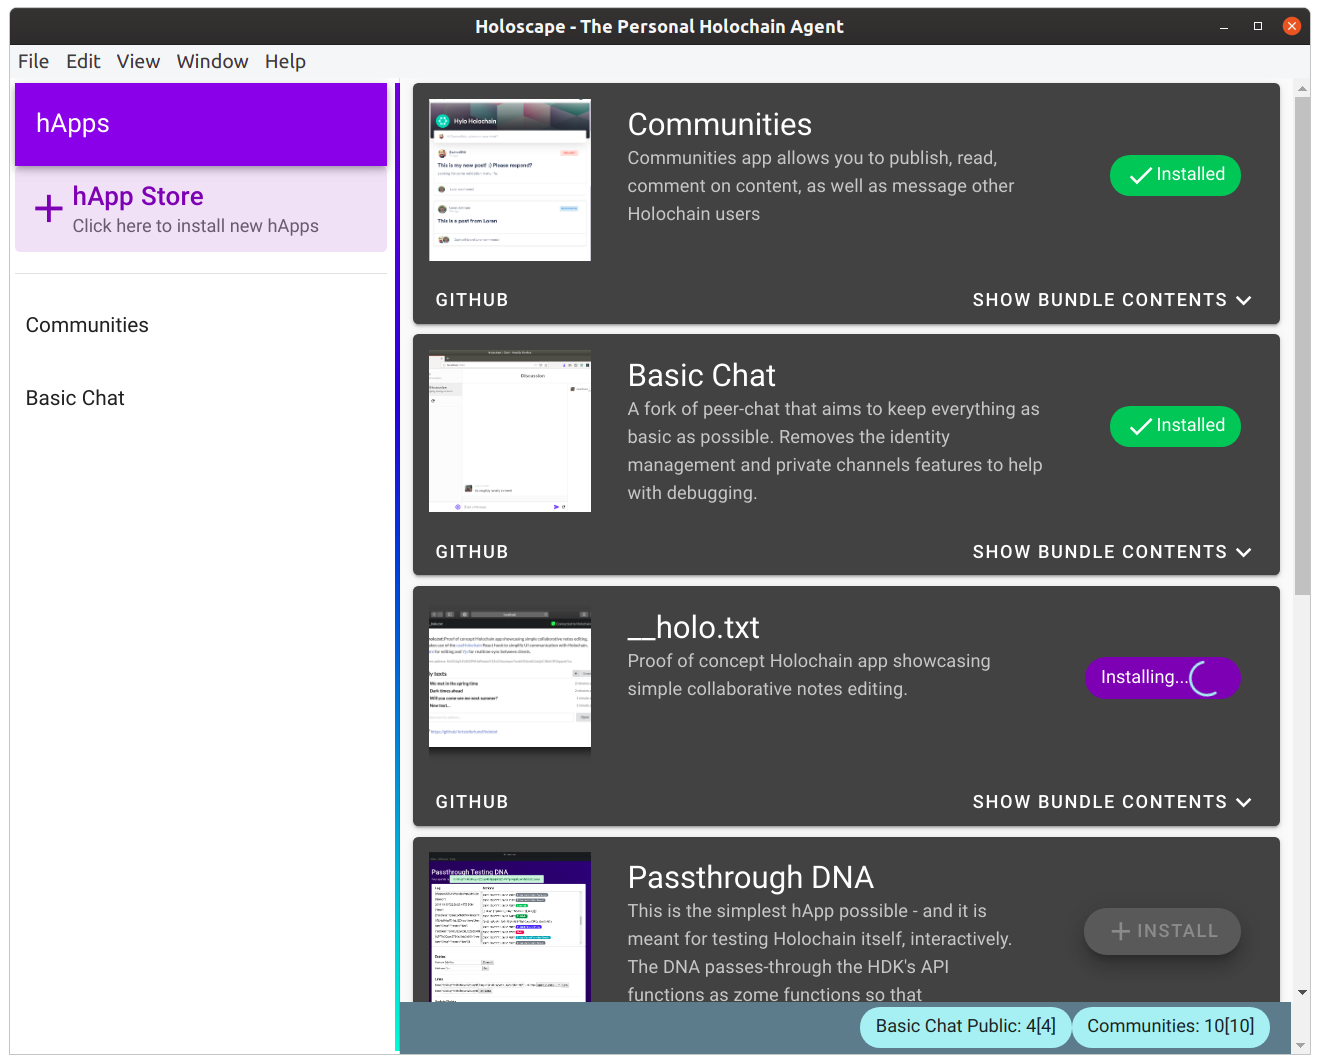Click the window title 'Holoscape - The Personal Holochain Agent'

pos(660,27)
